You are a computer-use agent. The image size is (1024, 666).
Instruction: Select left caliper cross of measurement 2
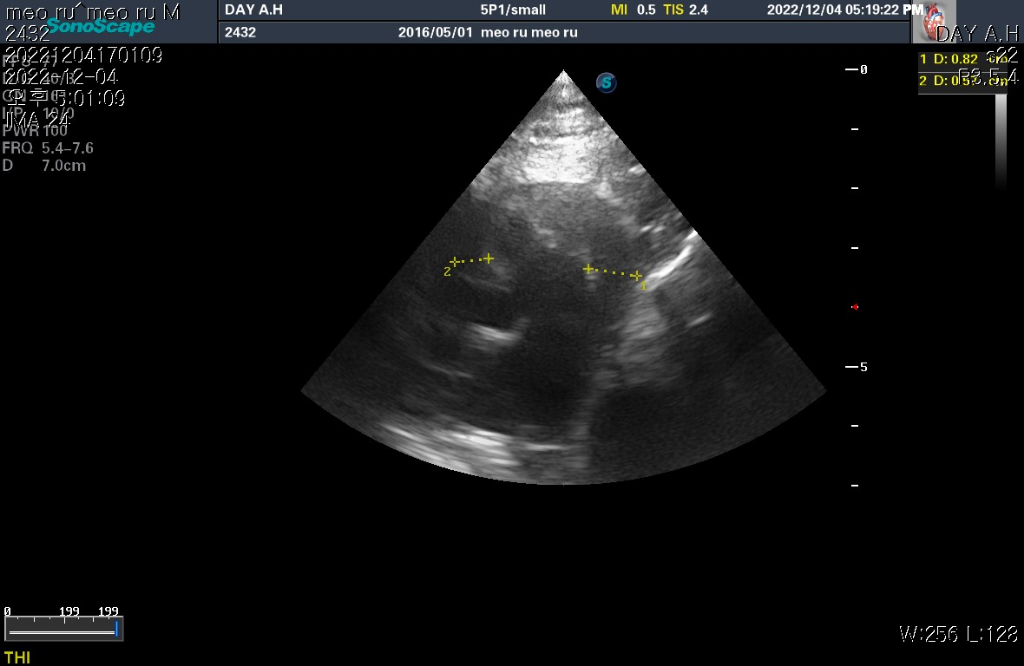tap(455, 262)
